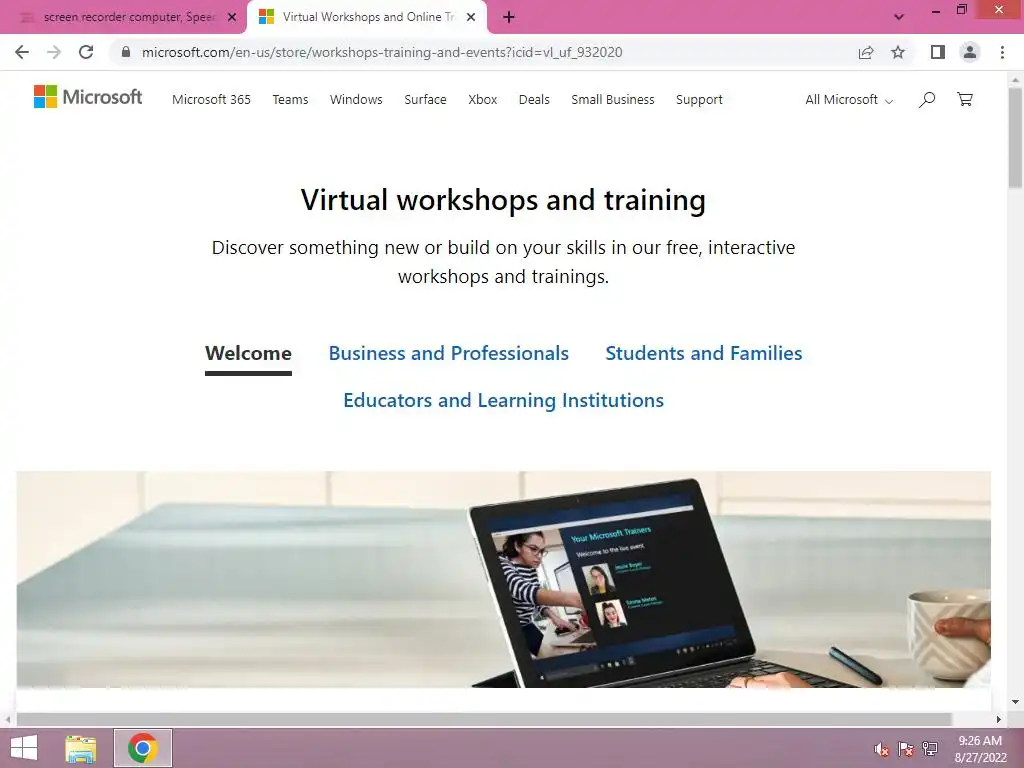The height and width of the screenshot is (768, 1024).
Task: Open the Action Center flag icon
Action: [906, 749]
